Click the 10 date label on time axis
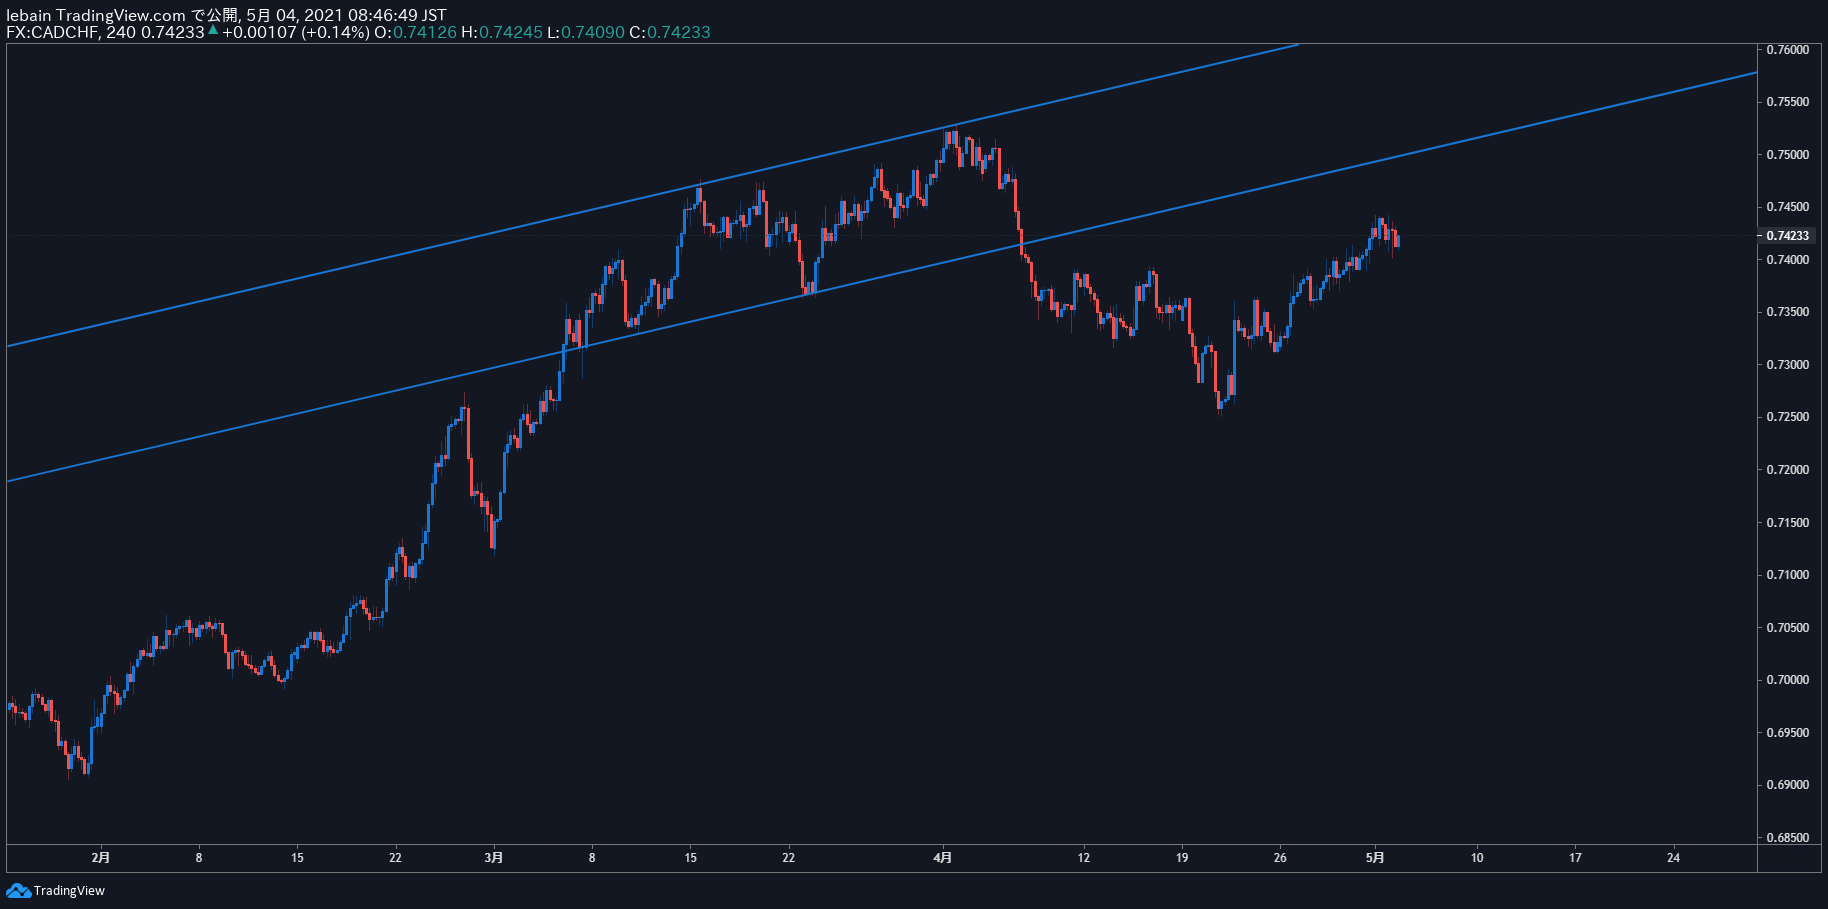Image resolution: width=1828 pixels, height=909 pixels. [x=1477, y=857]
